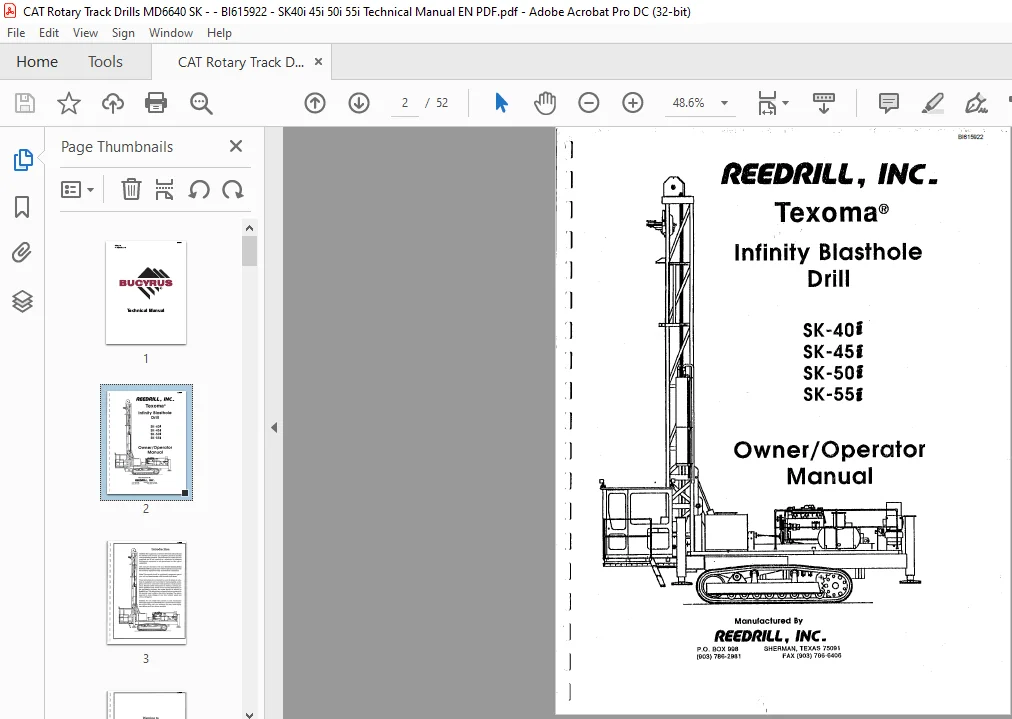Print the document with printer icon
Image resolution: width=1012 pixels, height=719 pixels.
click(x=156, y=103)
